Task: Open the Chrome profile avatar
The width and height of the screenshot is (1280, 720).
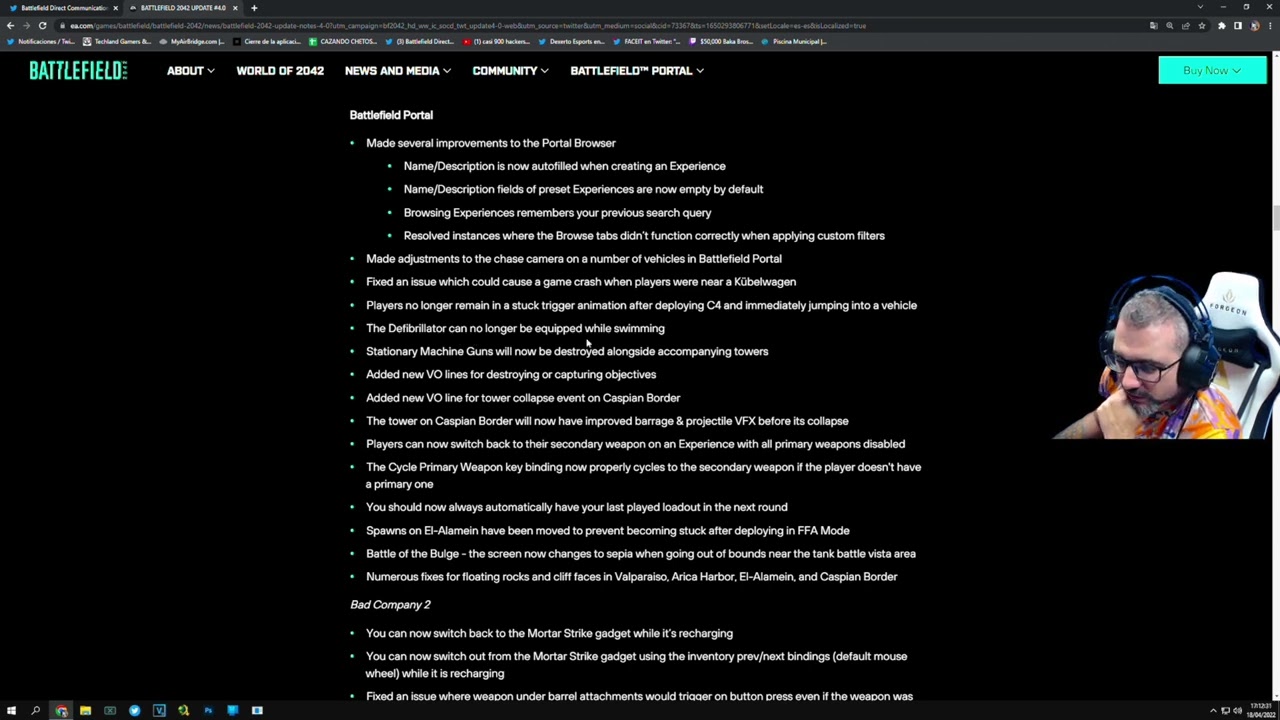Action: coord(1254,25)
